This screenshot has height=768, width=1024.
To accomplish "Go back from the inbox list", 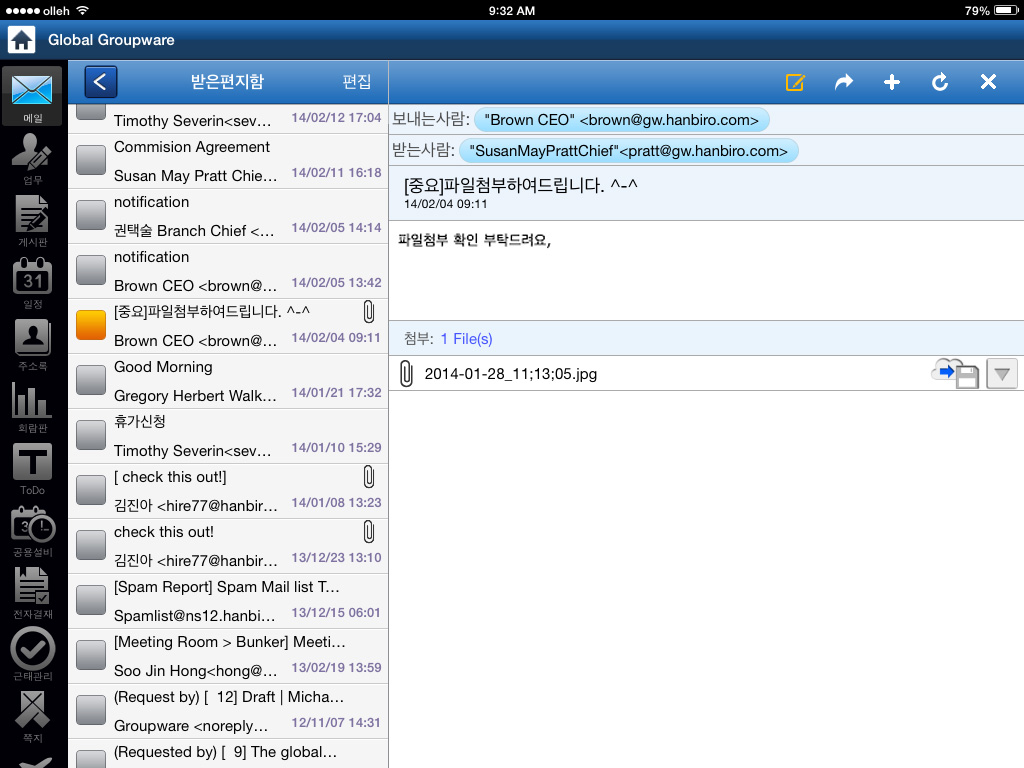I will point(101,82).
